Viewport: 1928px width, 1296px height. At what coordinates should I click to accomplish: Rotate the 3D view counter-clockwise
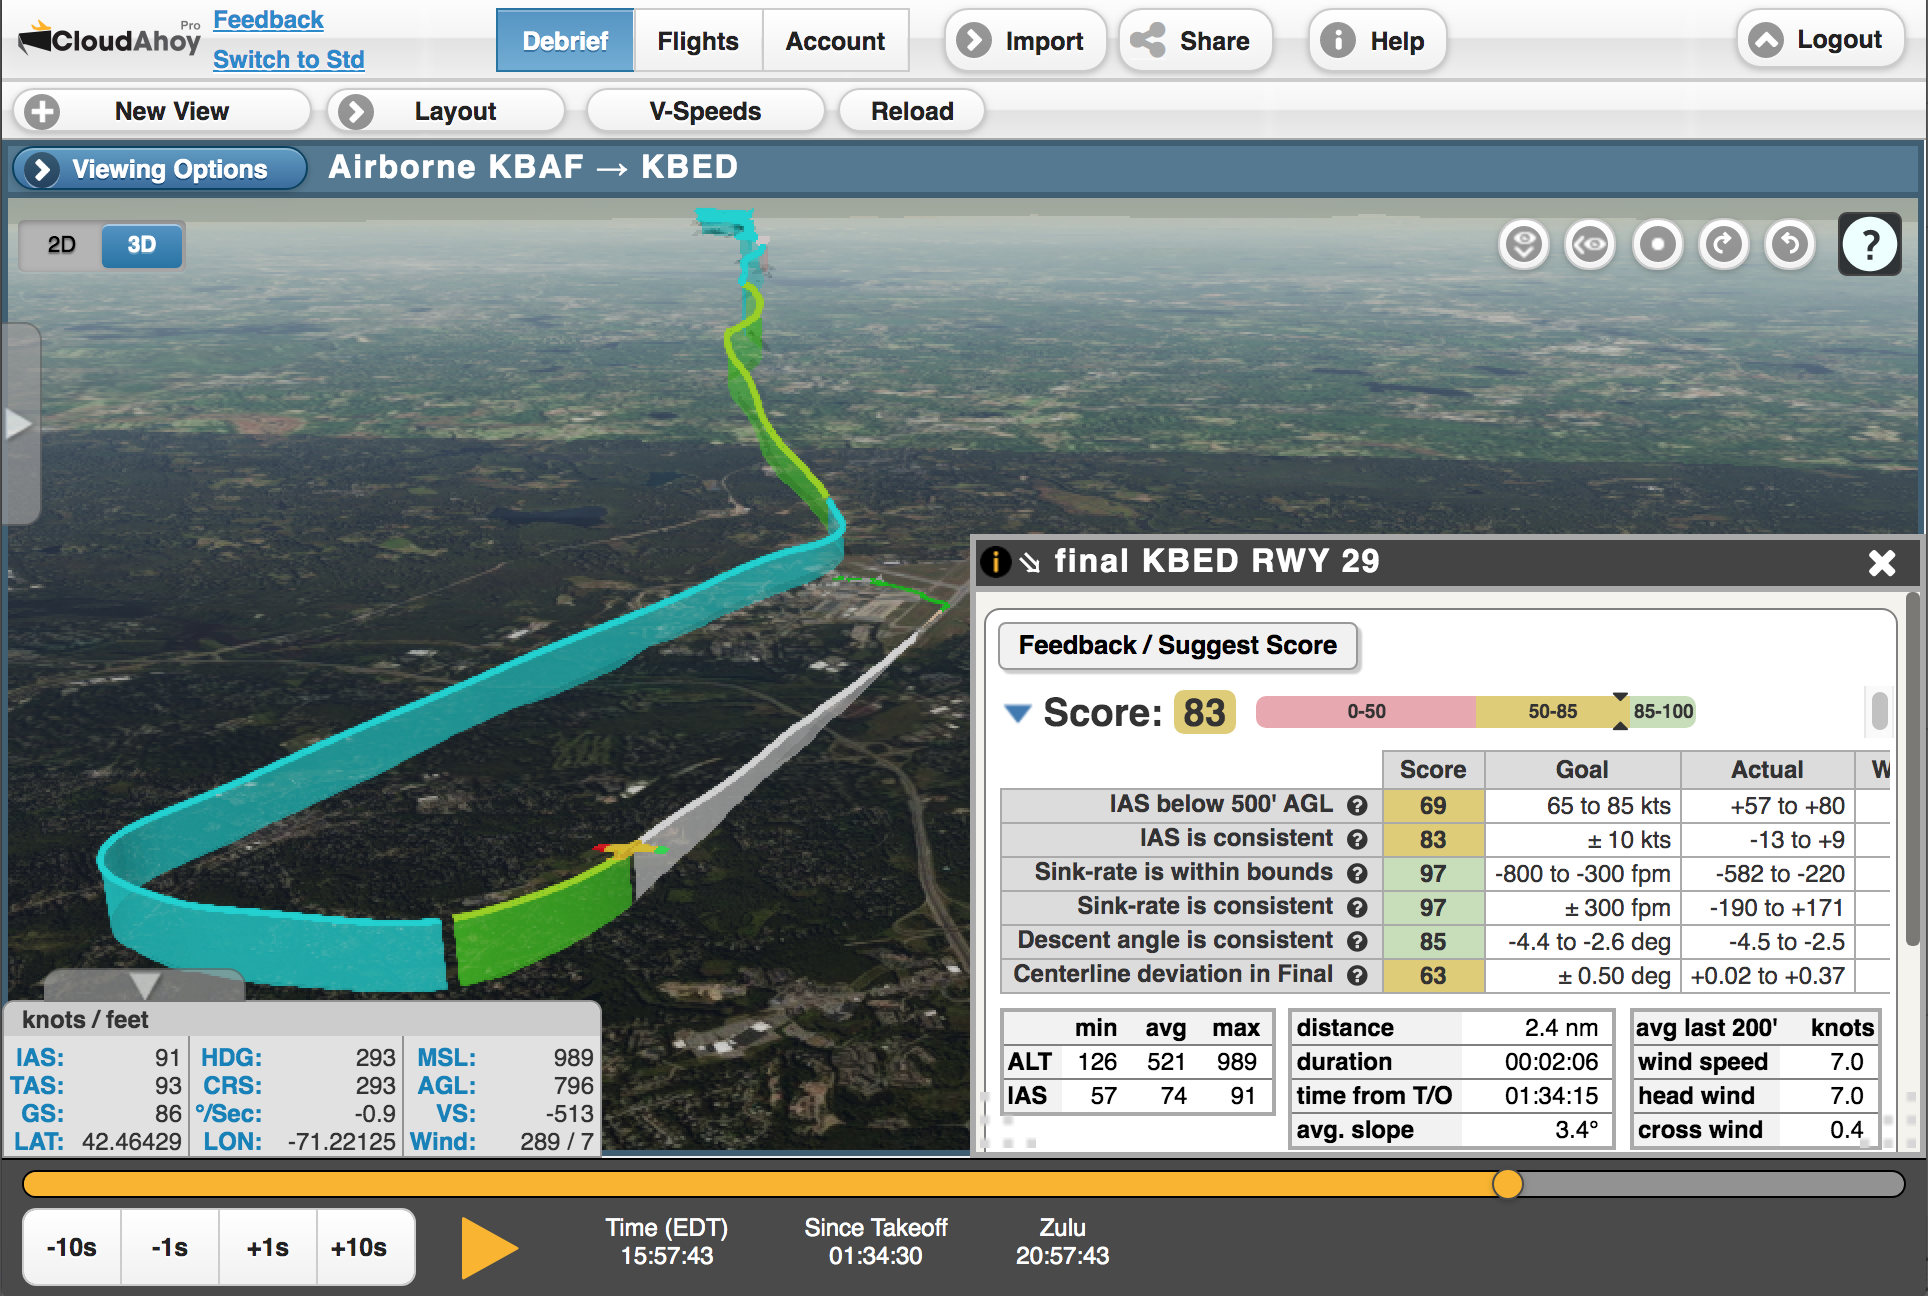(1790, 244)
